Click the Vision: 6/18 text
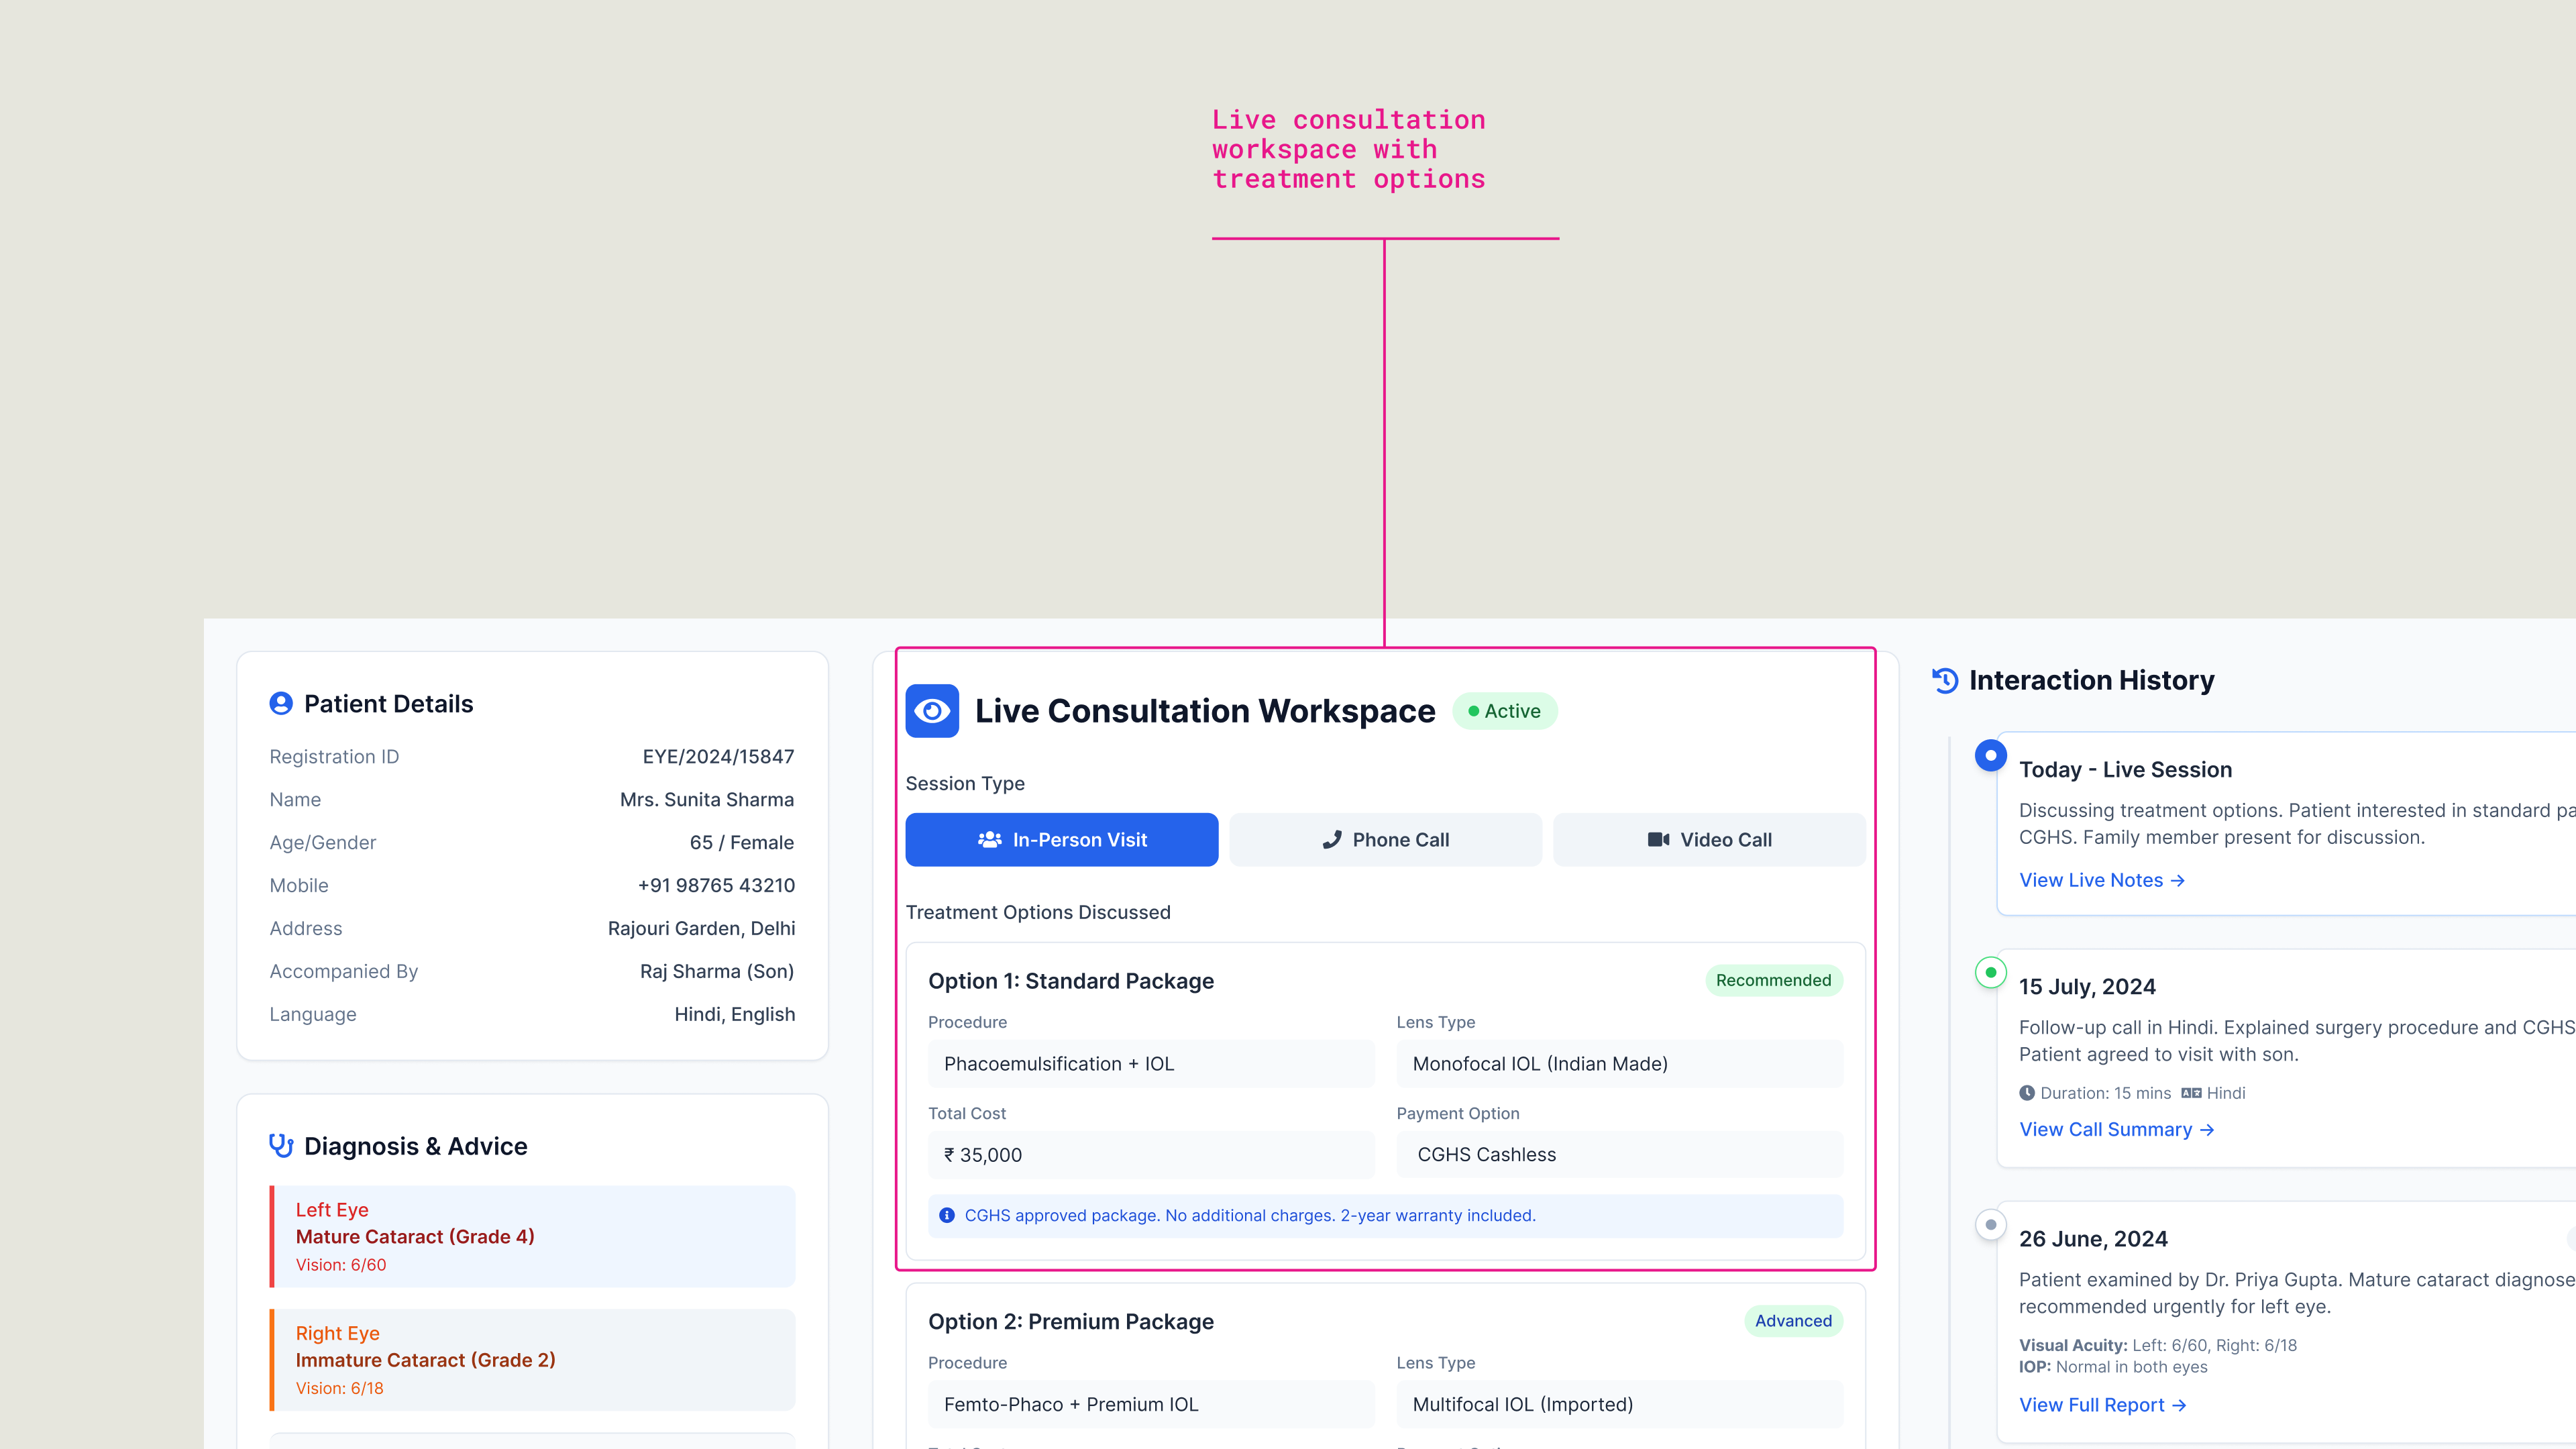 point(340,1388)
